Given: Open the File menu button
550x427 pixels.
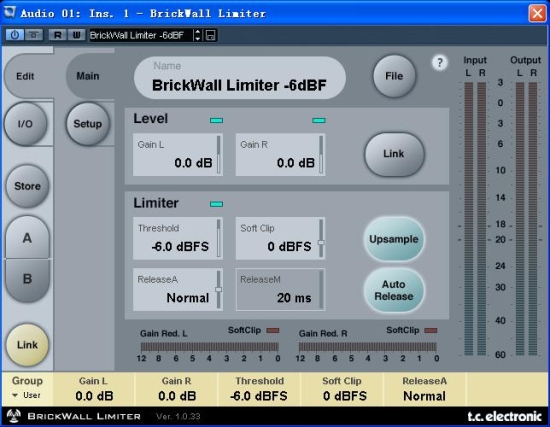Looking at the screenshot, I should [x=394, y=76].
